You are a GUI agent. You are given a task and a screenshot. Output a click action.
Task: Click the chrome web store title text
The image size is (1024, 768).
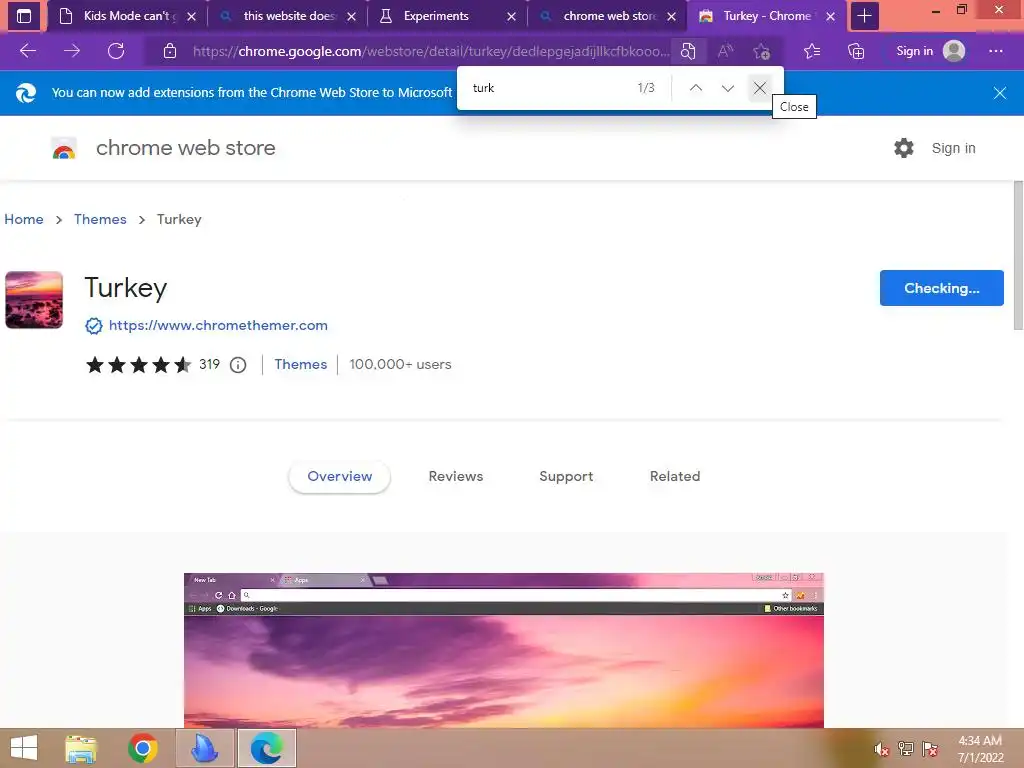pos(185,148)
